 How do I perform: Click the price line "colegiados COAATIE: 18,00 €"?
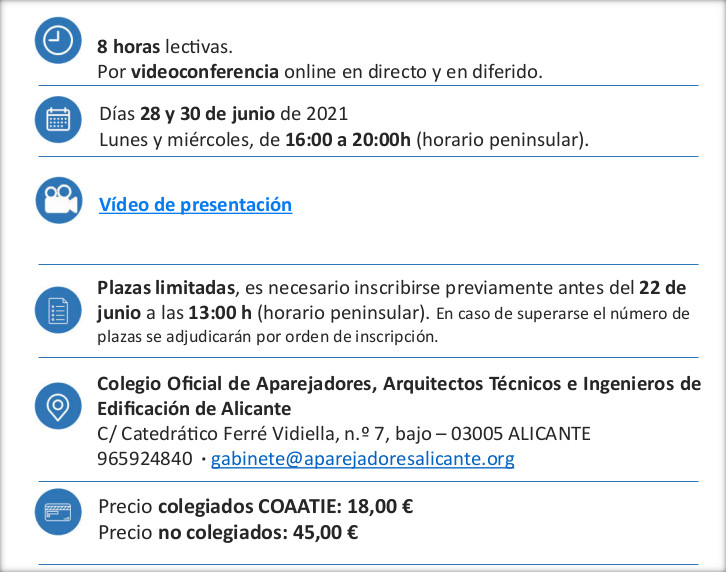pyautogui.click(x=285, y=507)
